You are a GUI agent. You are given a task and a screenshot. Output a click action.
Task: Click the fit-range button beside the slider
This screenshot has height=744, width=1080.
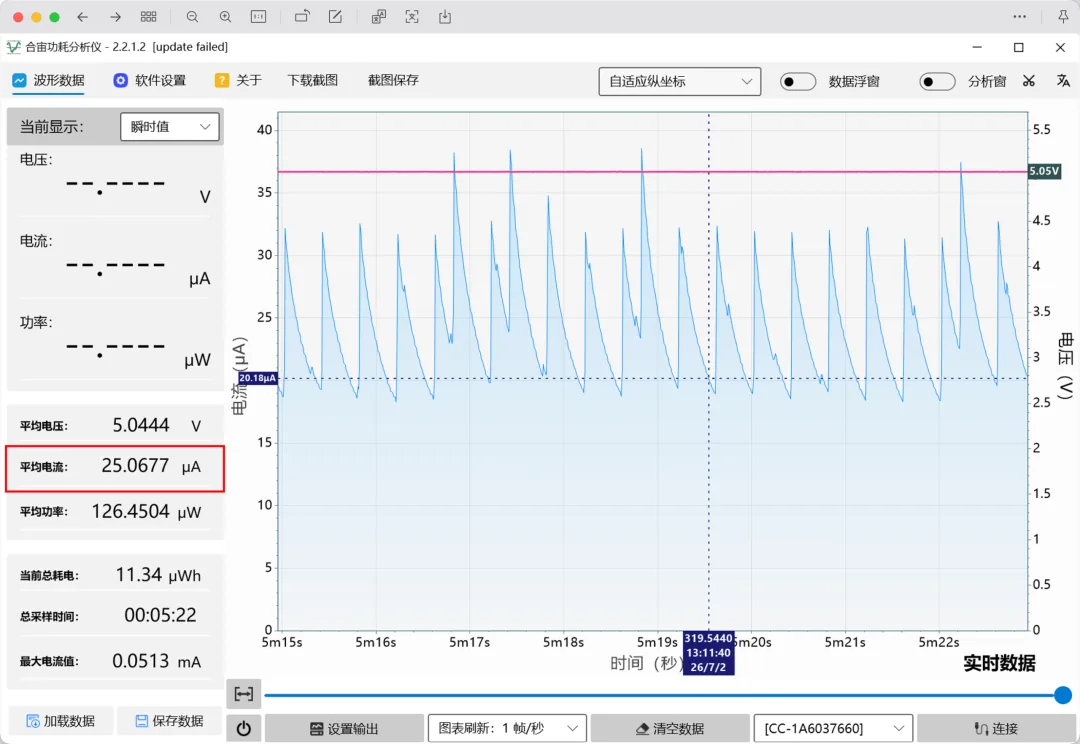pos(244,694)
